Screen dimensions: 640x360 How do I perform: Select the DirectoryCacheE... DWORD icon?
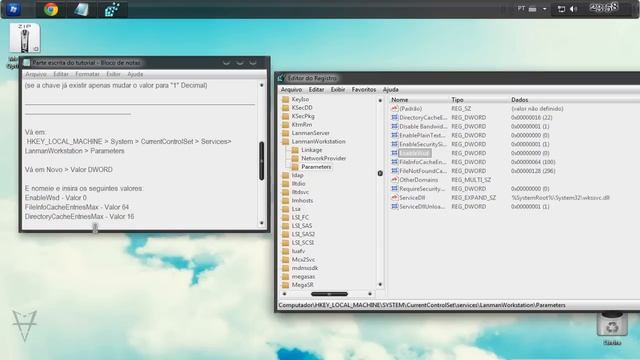point(395,118)
